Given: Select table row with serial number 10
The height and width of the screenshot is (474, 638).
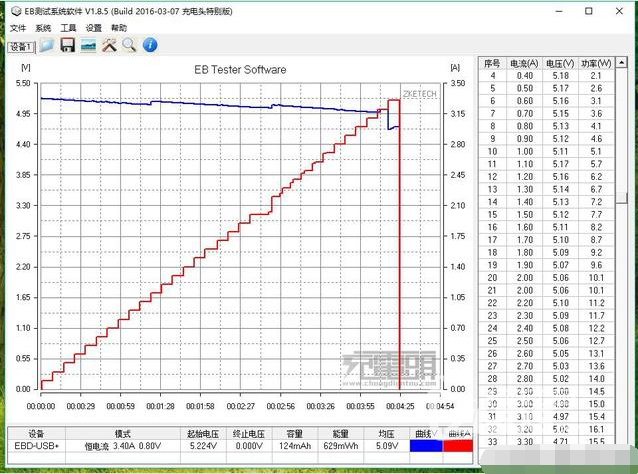Looking at the screenshot, I should pyautogui.click(x=546, y=151).
